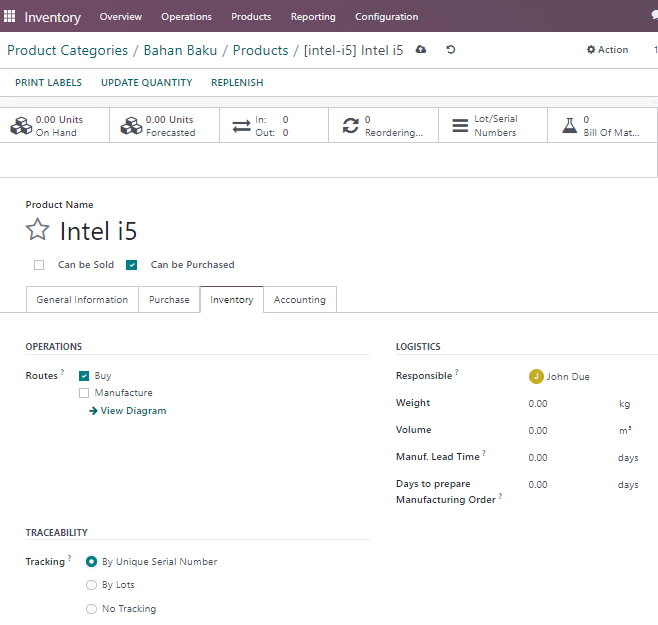
Task: Click the Reordering rules refresh icon
Action: tap(350, 126)
